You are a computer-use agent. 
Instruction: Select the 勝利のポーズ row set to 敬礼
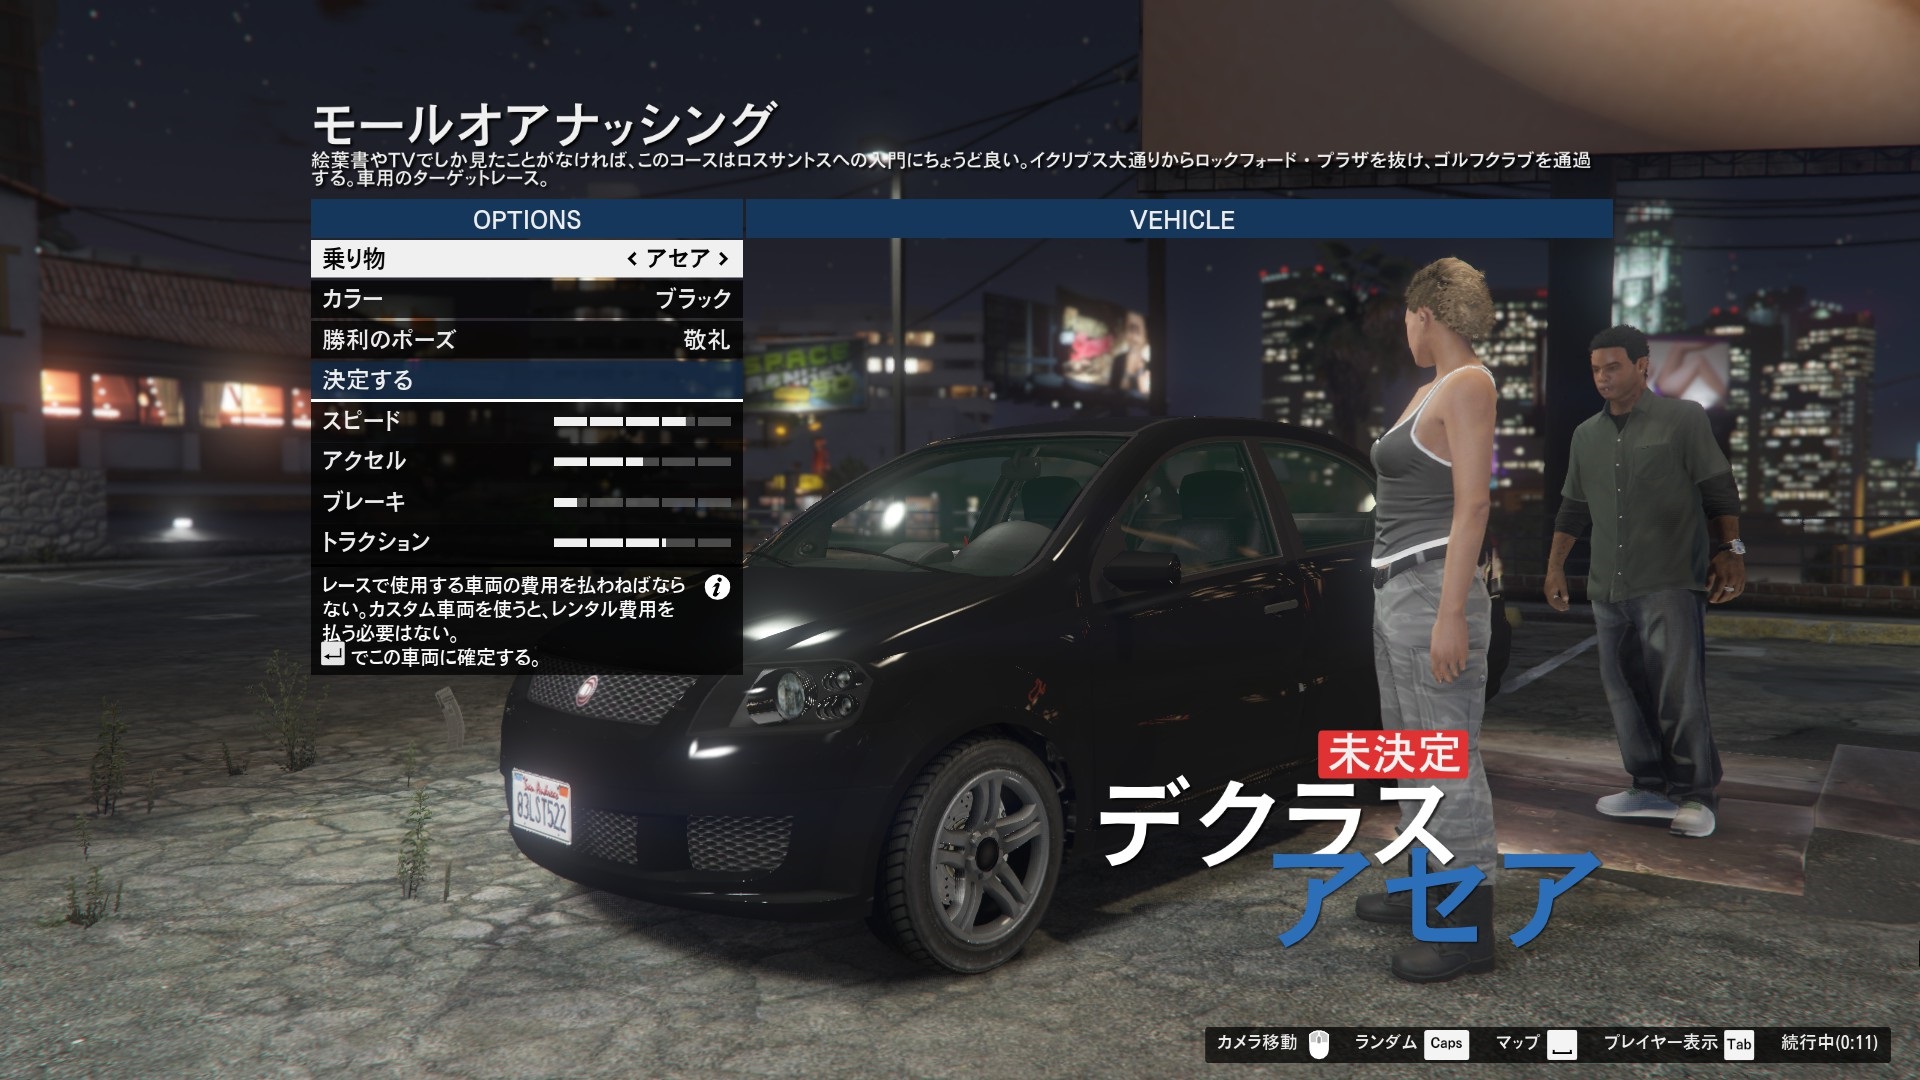click(527, 339)
